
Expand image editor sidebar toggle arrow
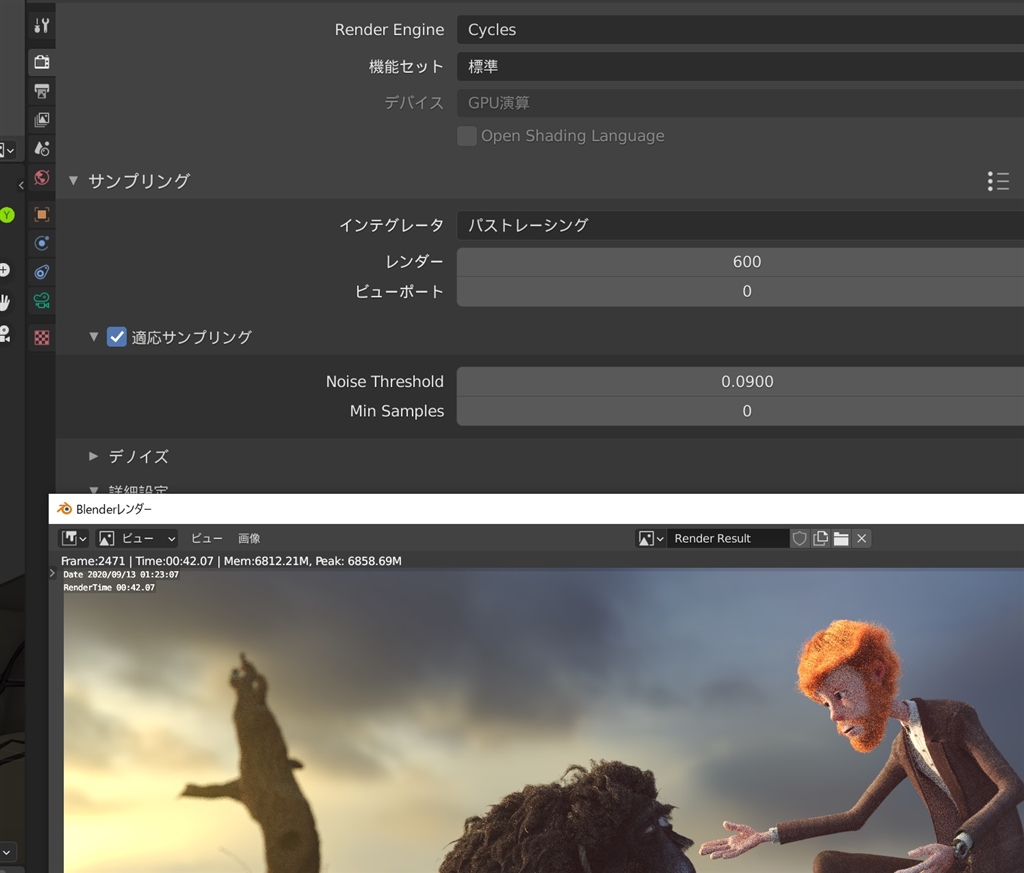[52, 573]
